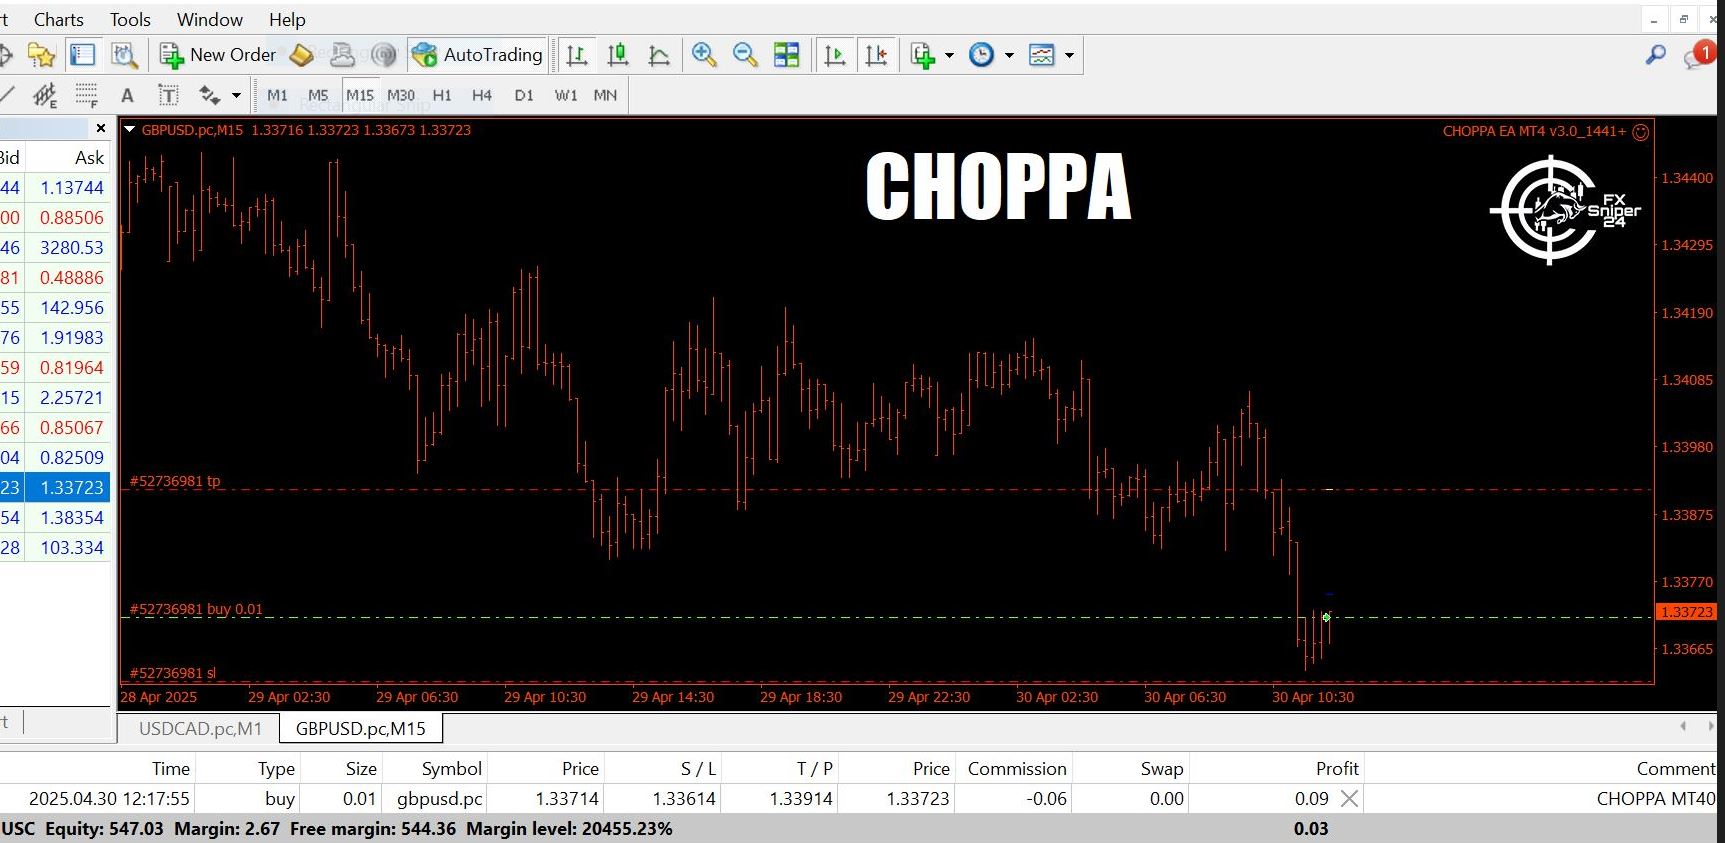Open the search magnifier icon

click(x=1656, y=55)
